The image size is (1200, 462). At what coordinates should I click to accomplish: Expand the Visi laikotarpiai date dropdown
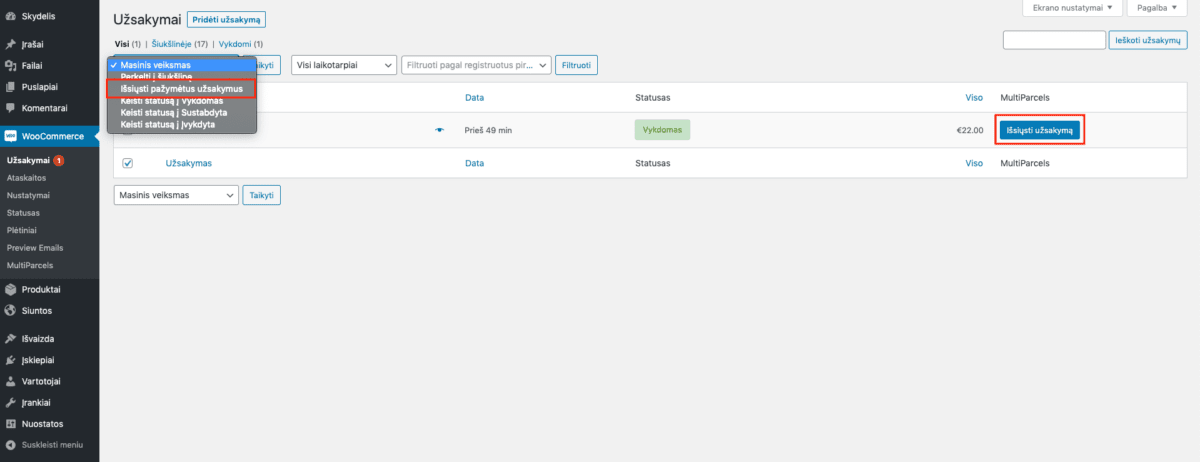343,65
